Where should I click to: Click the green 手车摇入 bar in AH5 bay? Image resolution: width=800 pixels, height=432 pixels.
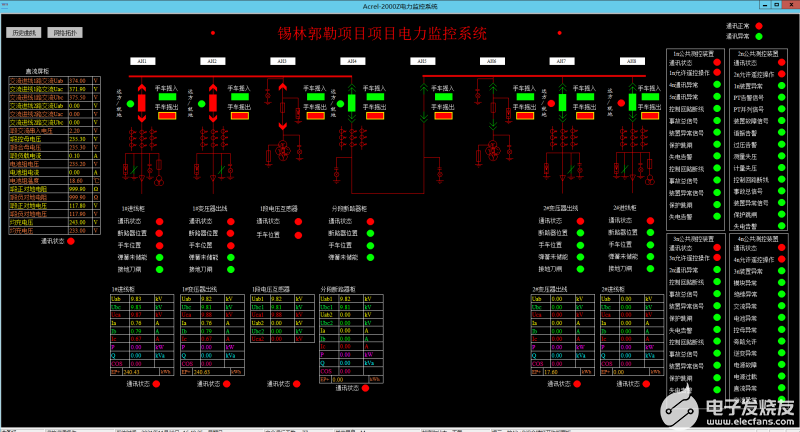[443, 96]
